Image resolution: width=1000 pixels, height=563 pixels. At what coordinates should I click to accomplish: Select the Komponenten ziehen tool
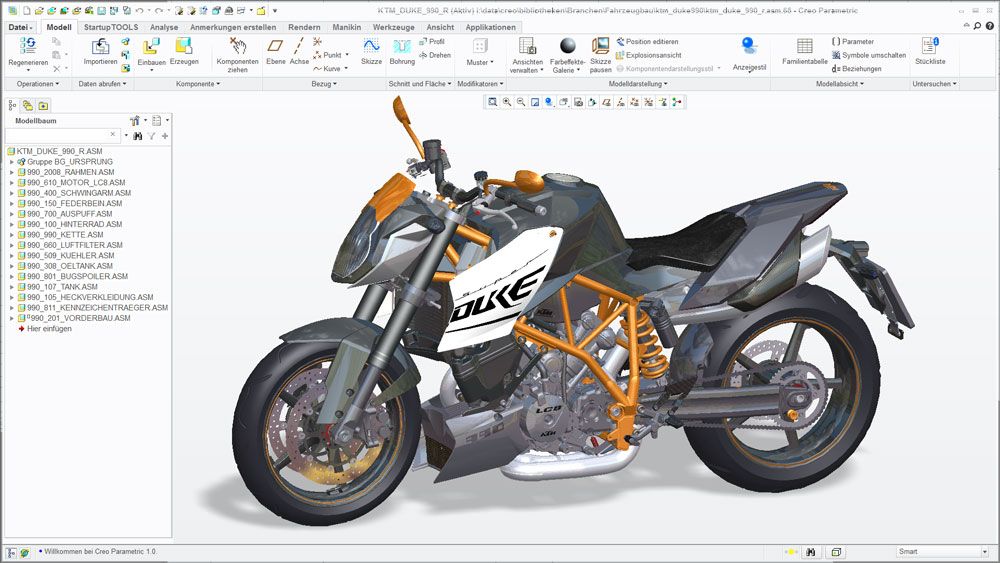237,46
